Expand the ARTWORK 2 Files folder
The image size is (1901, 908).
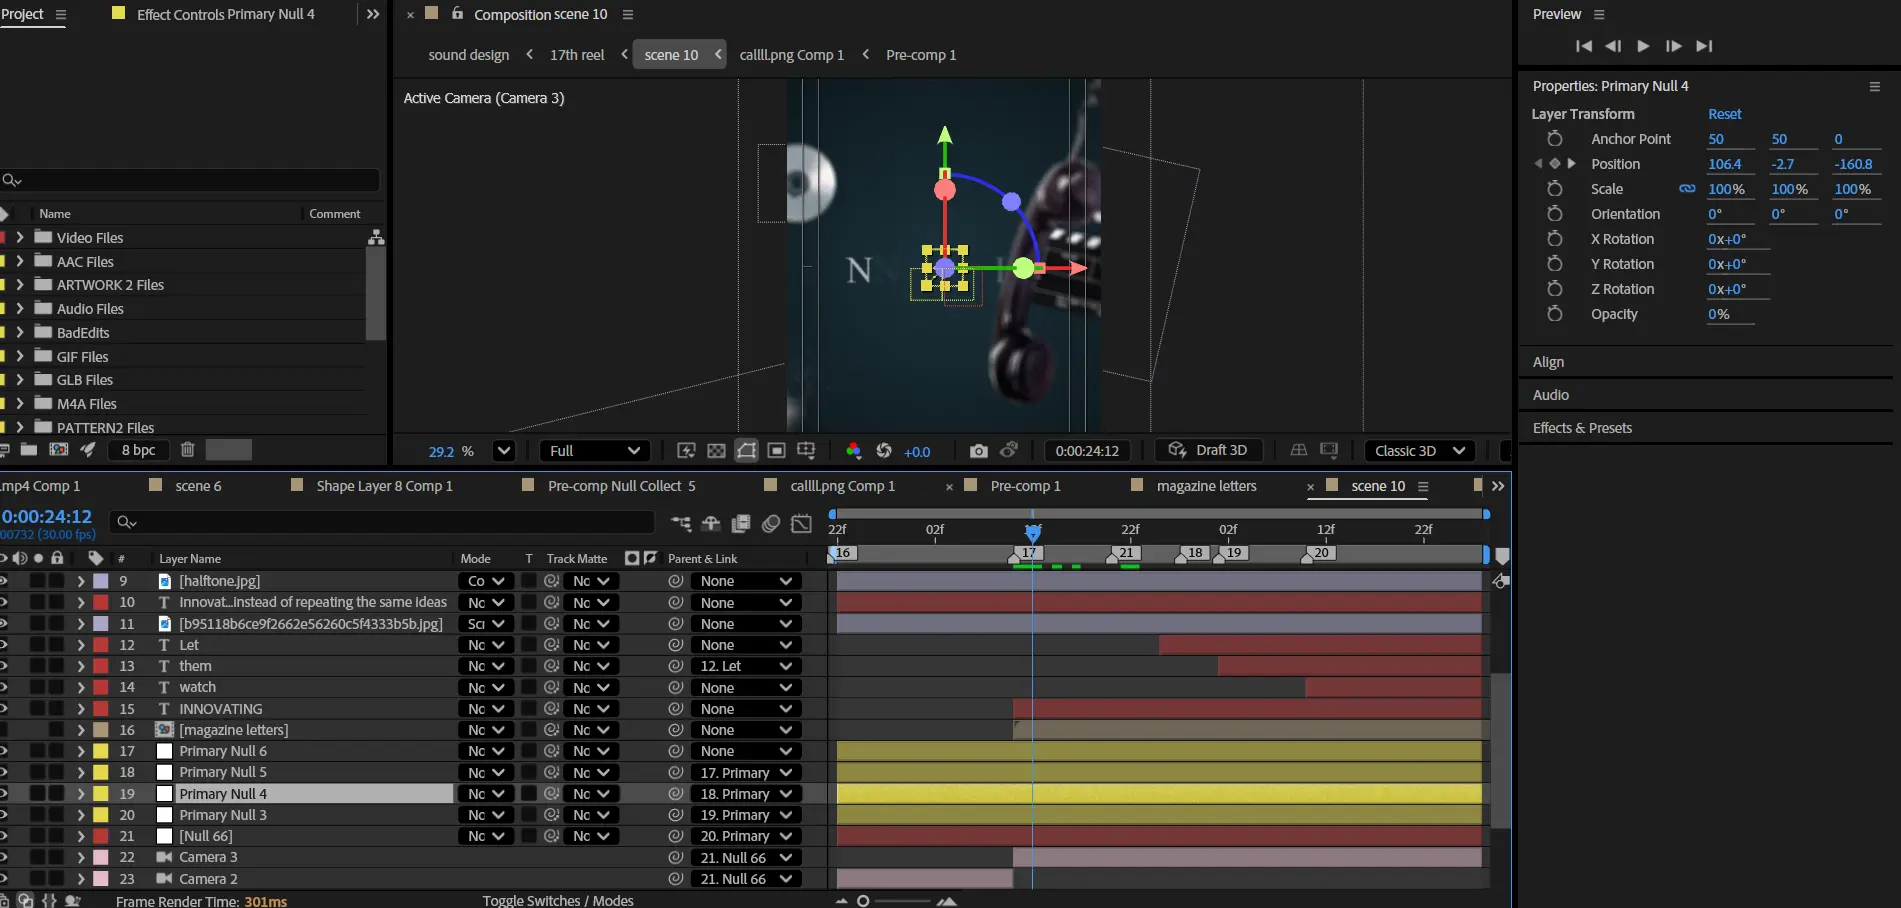point(19,285)
